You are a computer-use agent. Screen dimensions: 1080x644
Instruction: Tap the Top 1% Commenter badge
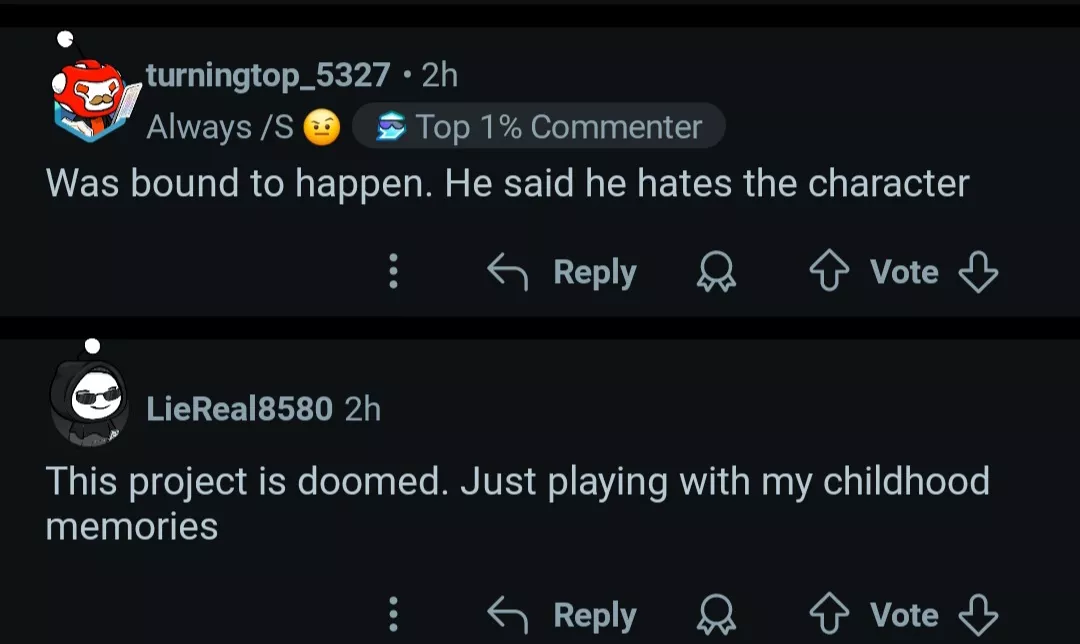point(540,127)
